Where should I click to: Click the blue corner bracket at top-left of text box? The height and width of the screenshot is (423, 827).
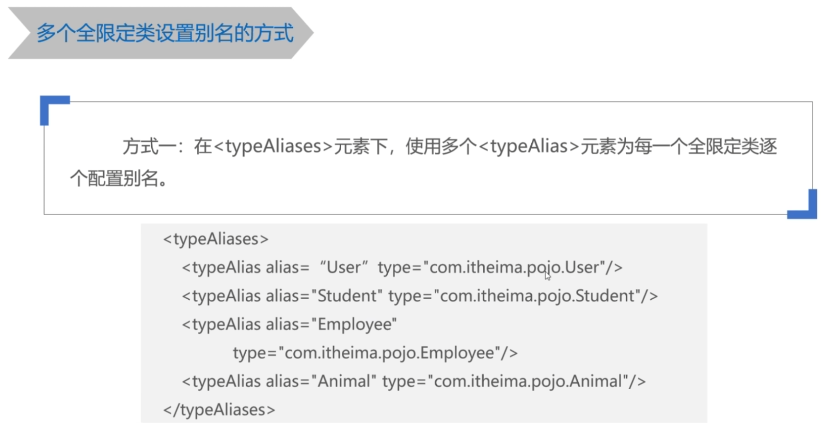(52, 107)
